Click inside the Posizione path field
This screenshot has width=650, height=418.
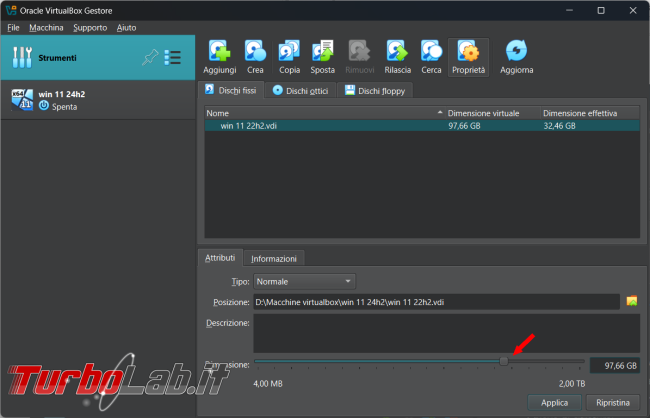437,302
